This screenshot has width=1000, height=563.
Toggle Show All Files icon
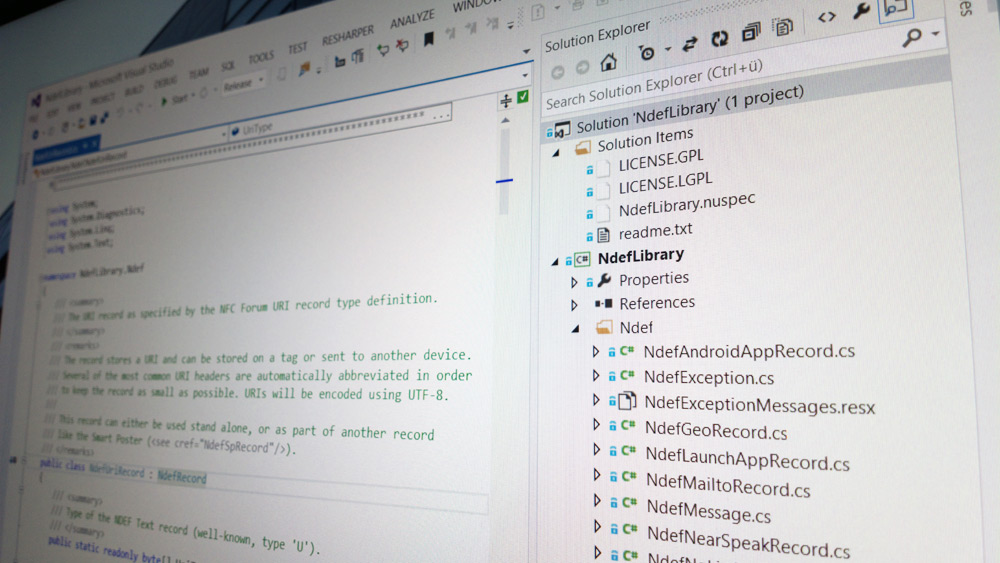(x=783, y=27)
